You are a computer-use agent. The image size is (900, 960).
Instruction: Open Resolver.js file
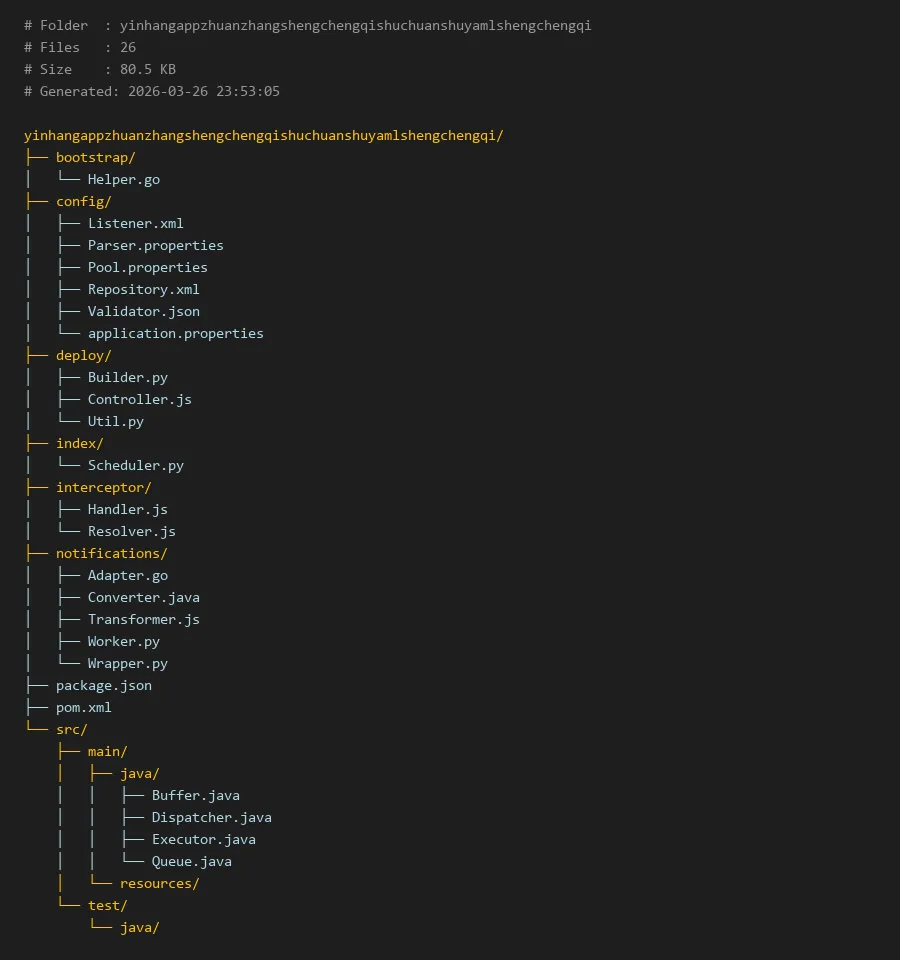click(131, 531)
